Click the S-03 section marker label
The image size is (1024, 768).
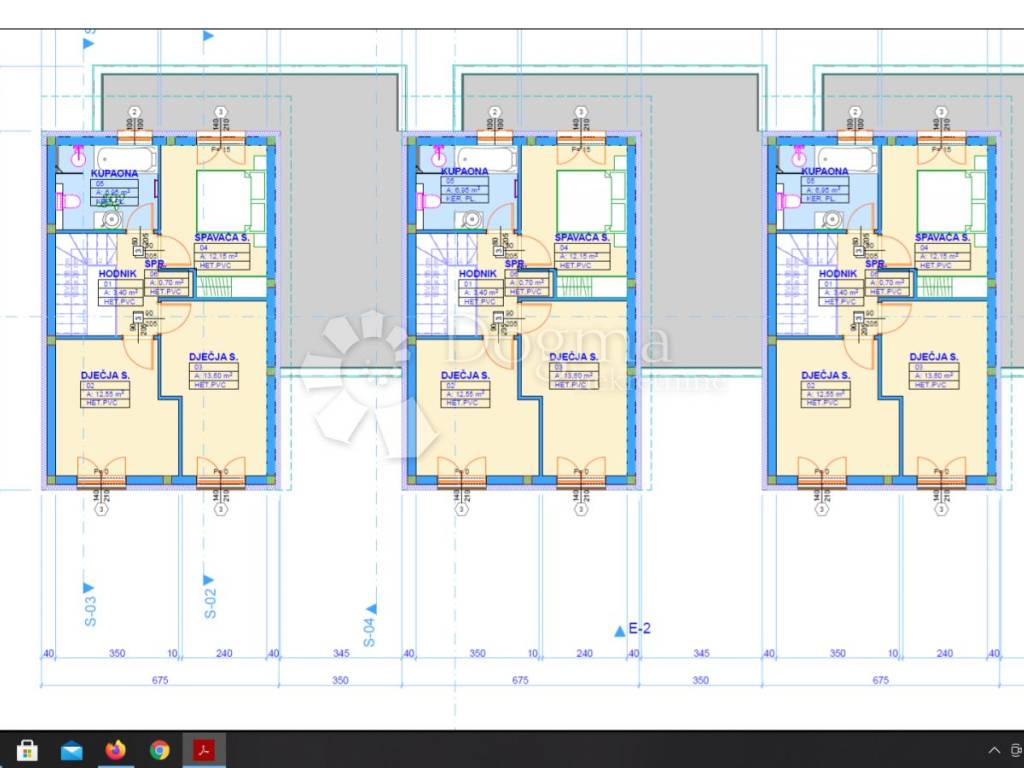(88, 609)
